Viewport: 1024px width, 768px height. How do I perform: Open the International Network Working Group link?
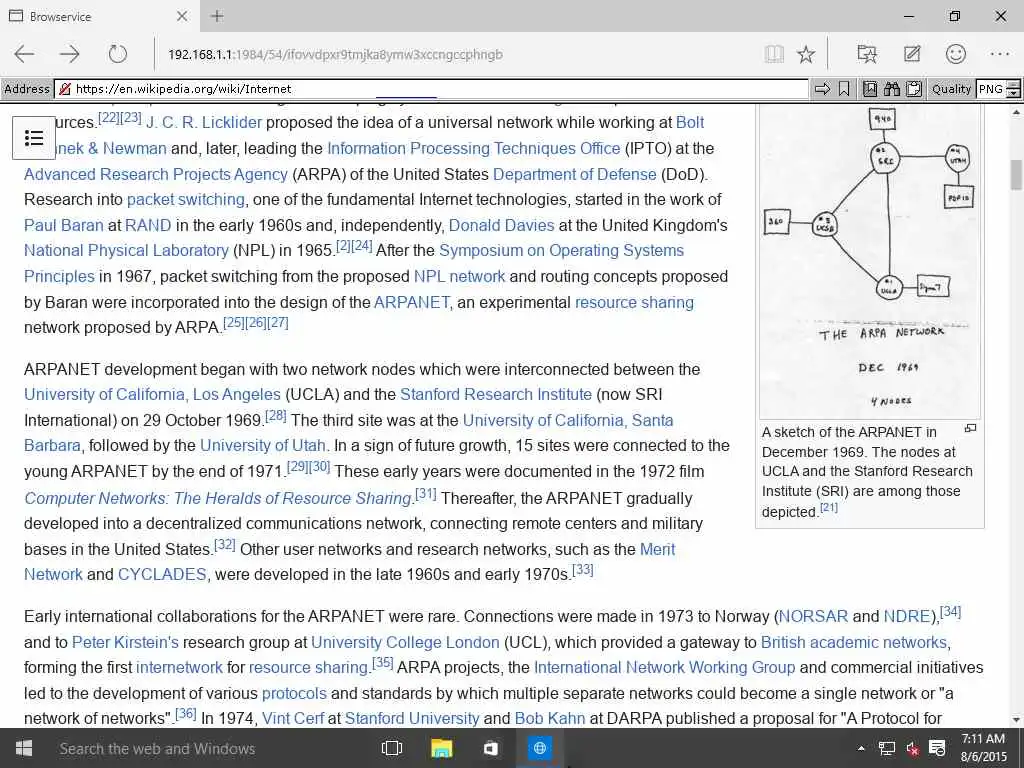(x=664, y=667)
